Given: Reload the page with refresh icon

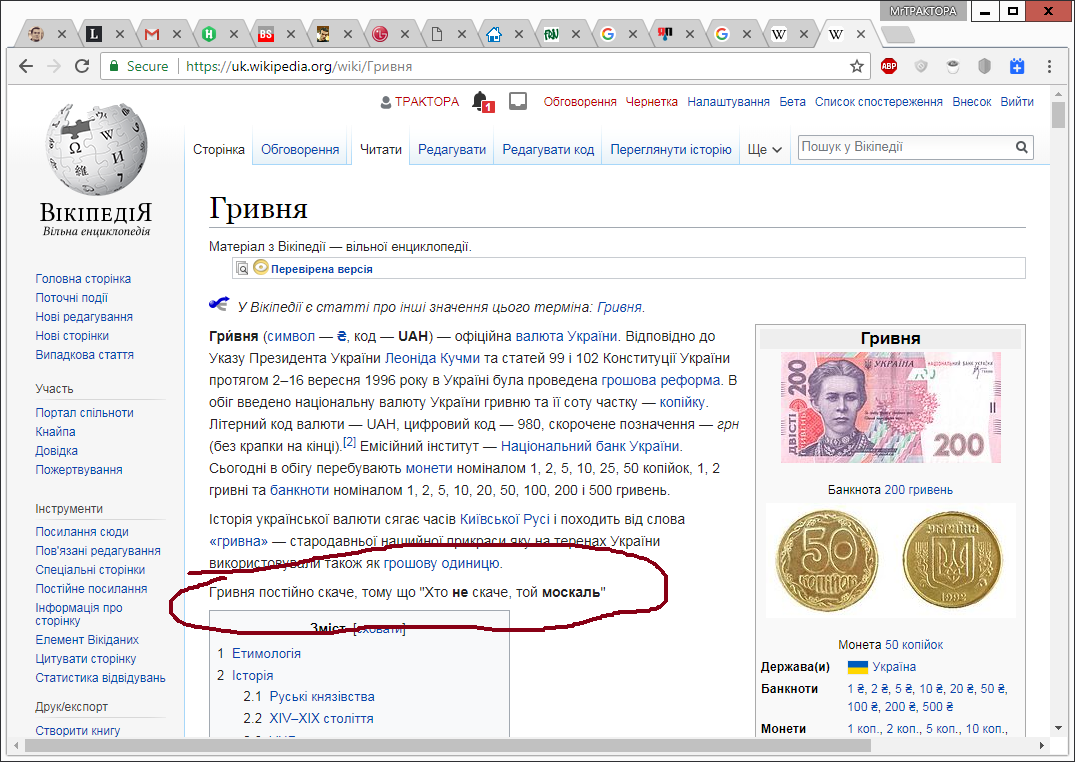Looking at the screenshot, I should pos(82,67).
